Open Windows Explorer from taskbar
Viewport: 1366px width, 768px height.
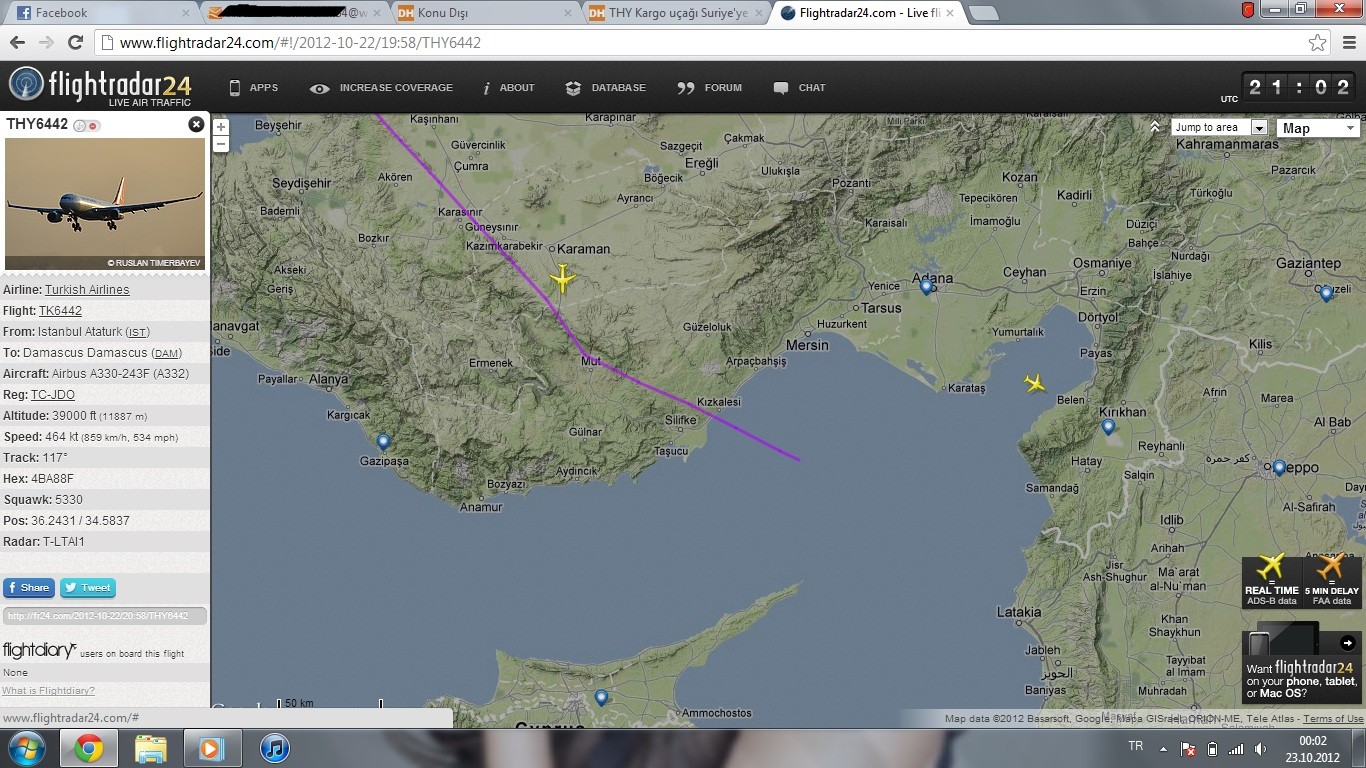click(x=151, y=748)
